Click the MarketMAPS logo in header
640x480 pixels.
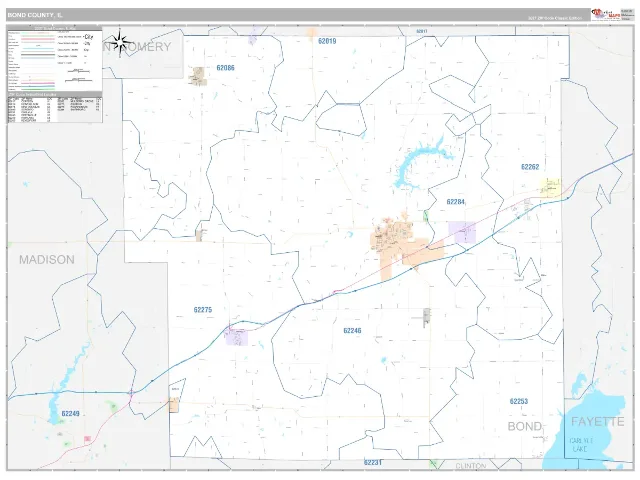(605, 15)
